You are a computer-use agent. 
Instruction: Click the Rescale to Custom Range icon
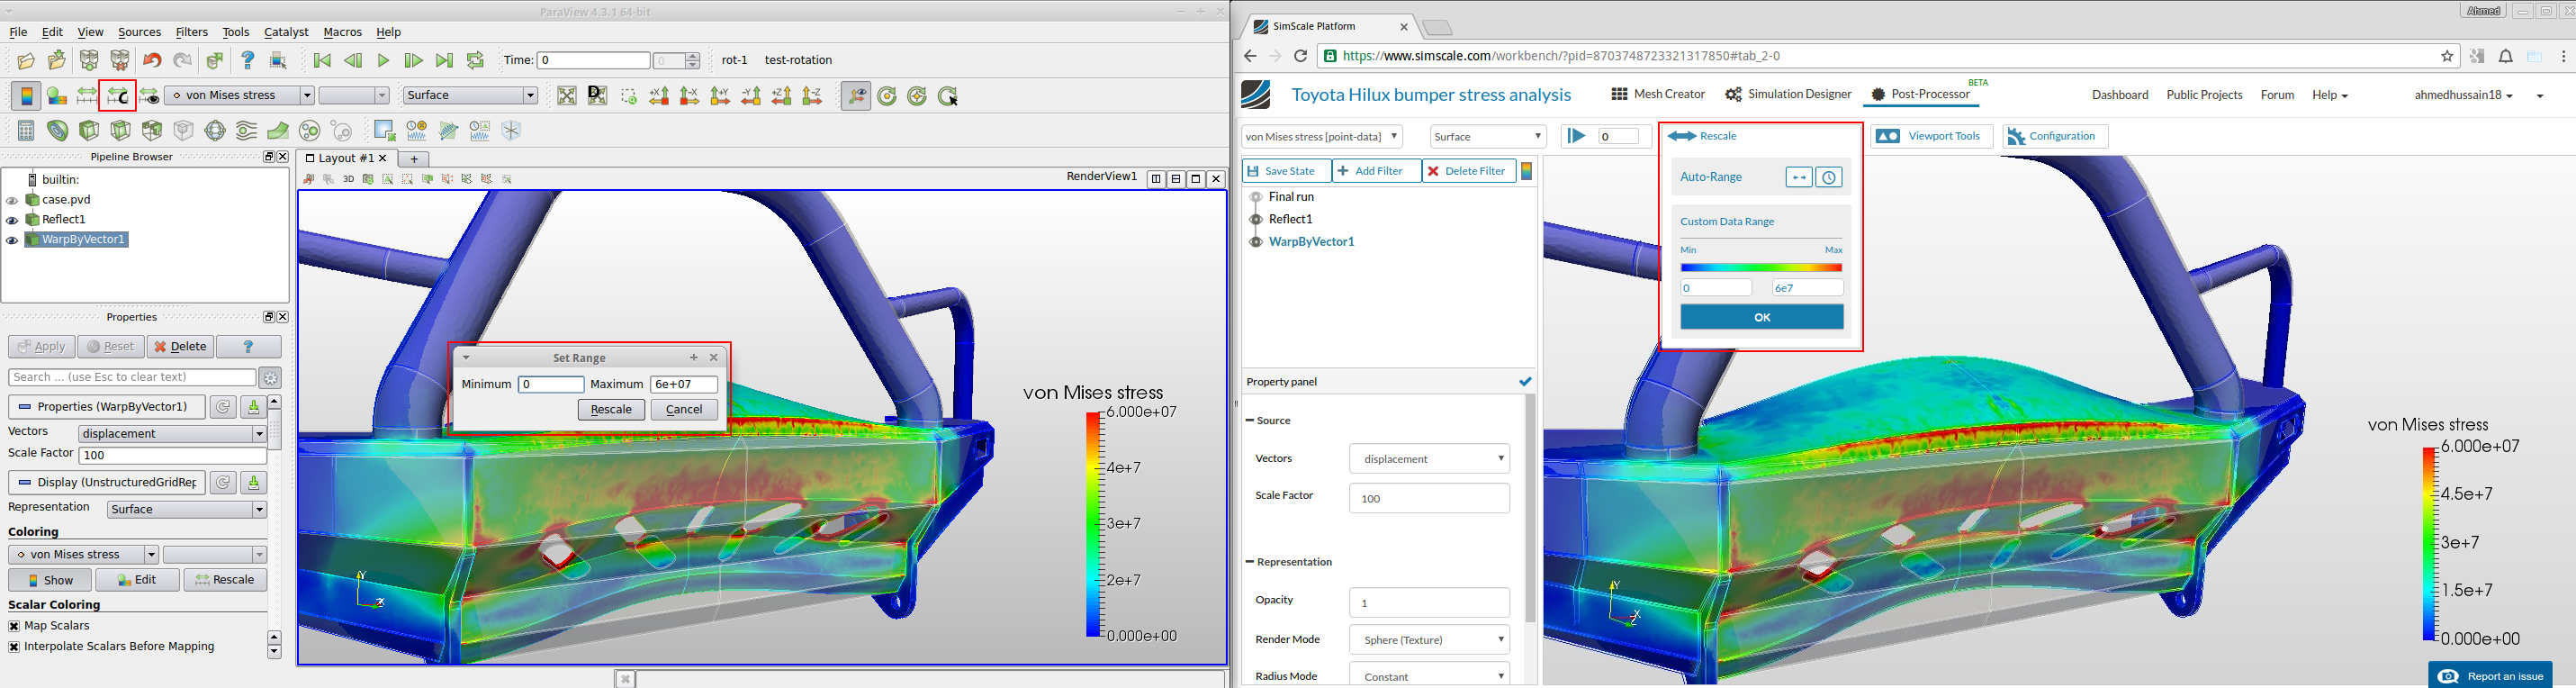[x=118, y=96]
